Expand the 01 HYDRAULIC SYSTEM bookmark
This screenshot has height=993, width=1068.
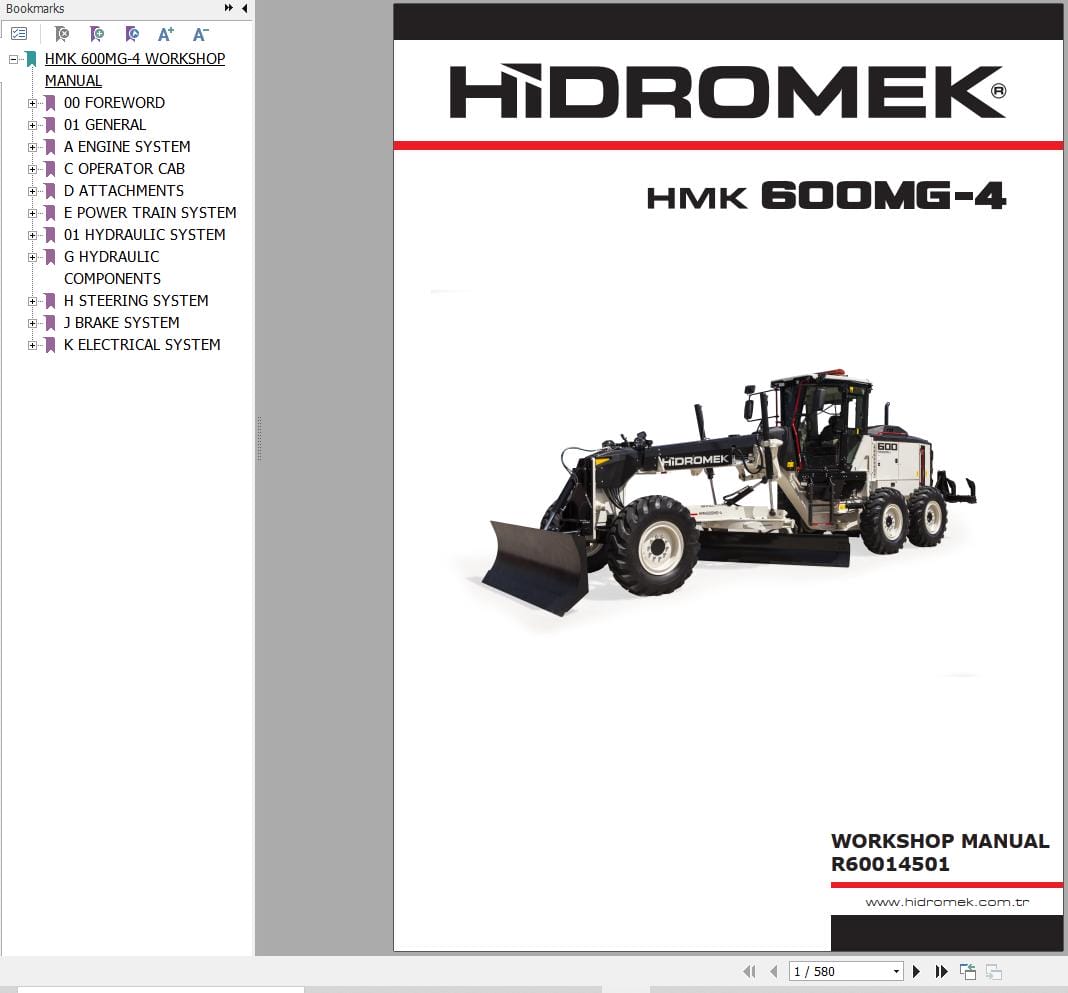tap(32, 235)
